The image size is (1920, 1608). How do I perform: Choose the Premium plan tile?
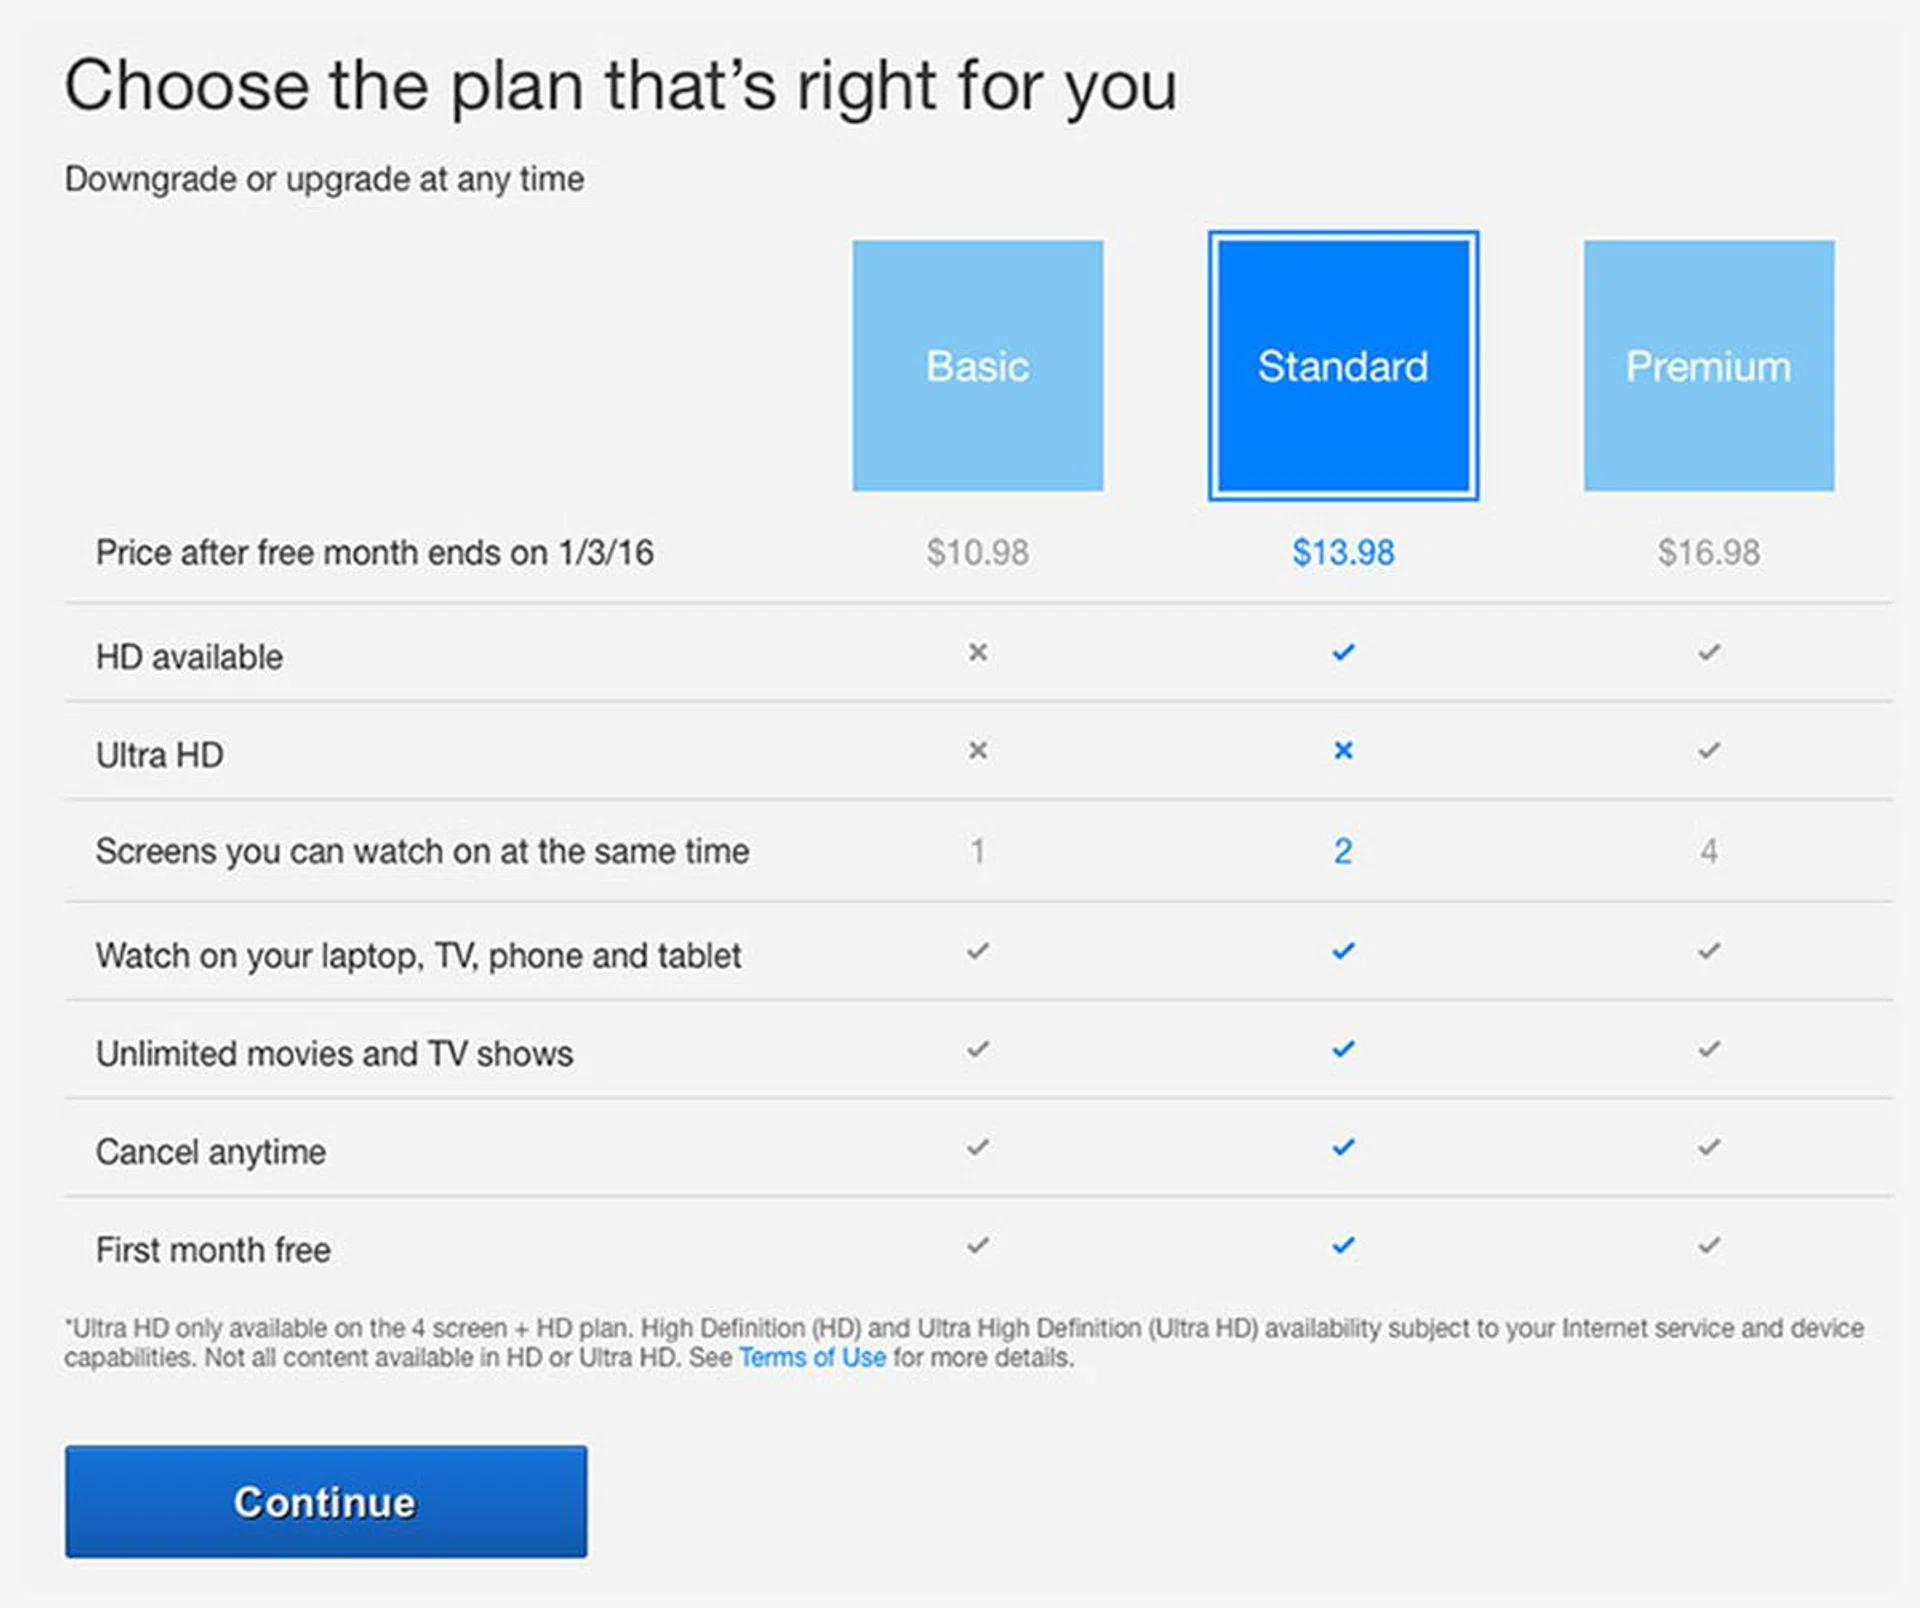pyautogui.click(x=1708, y=365)
